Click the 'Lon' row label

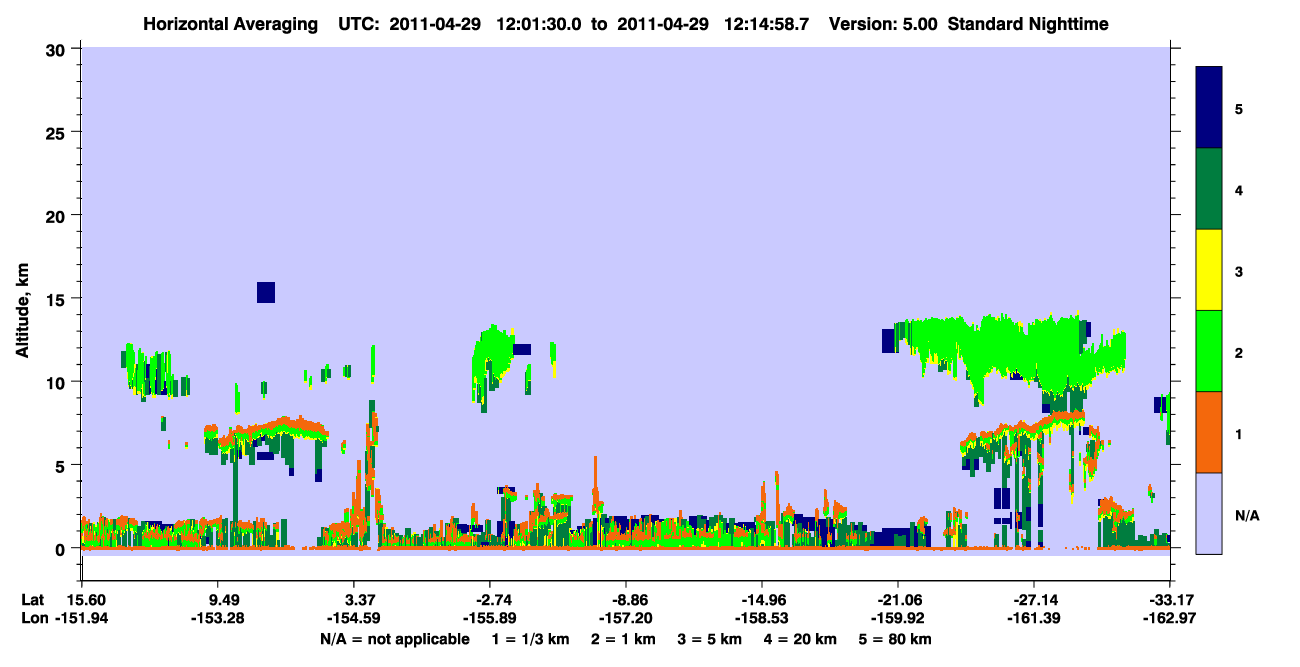[x=34, y=618]
